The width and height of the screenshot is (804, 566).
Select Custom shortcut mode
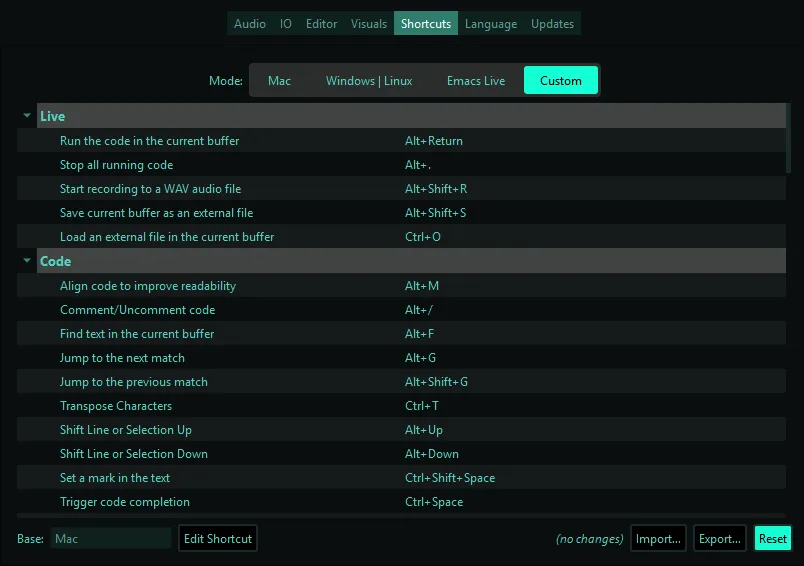click(x=560, y=80)
